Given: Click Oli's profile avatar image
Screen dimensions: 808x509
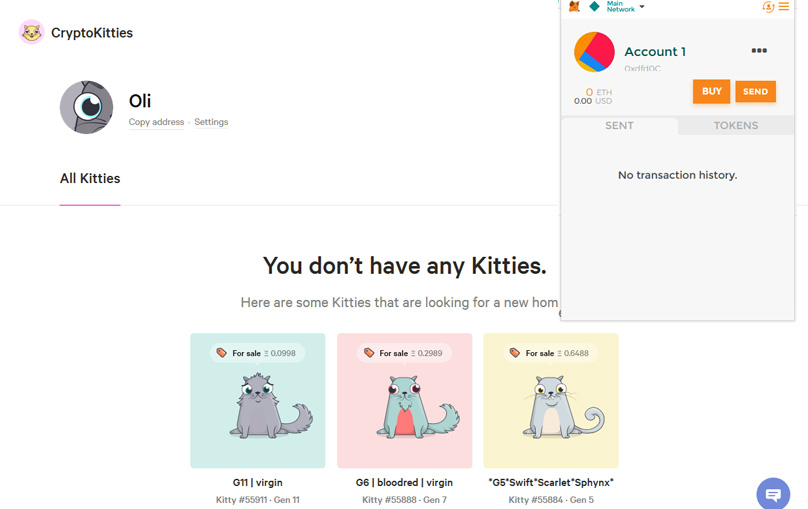Looking at the screenshot, I should click(87, 107).
